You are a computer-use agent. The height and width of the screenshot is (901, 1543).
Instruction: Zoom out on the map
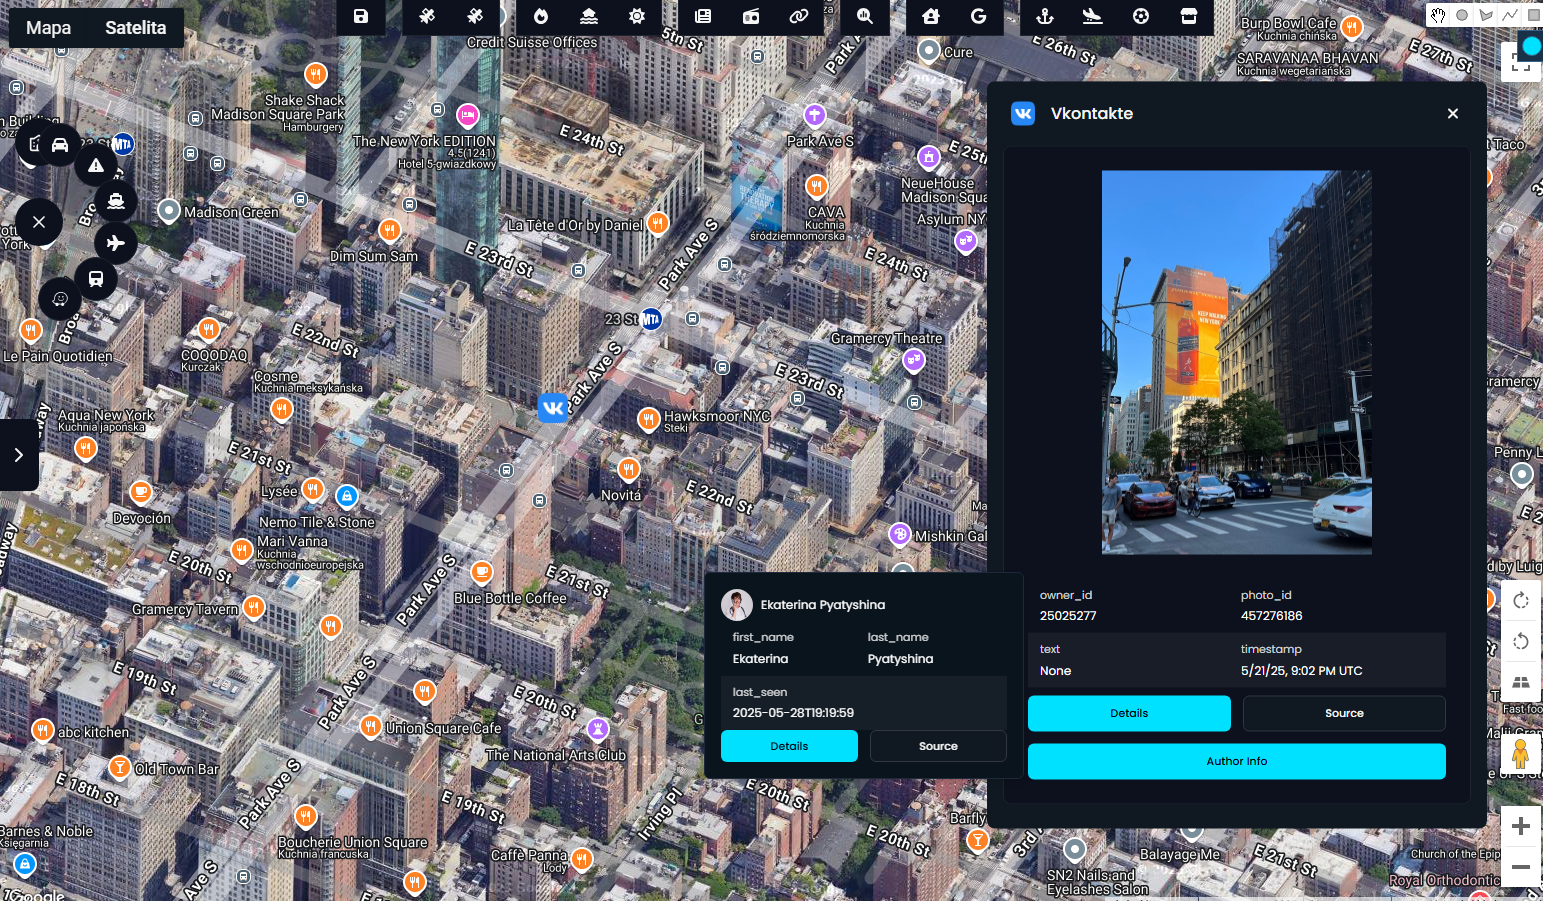point(1521,867)
